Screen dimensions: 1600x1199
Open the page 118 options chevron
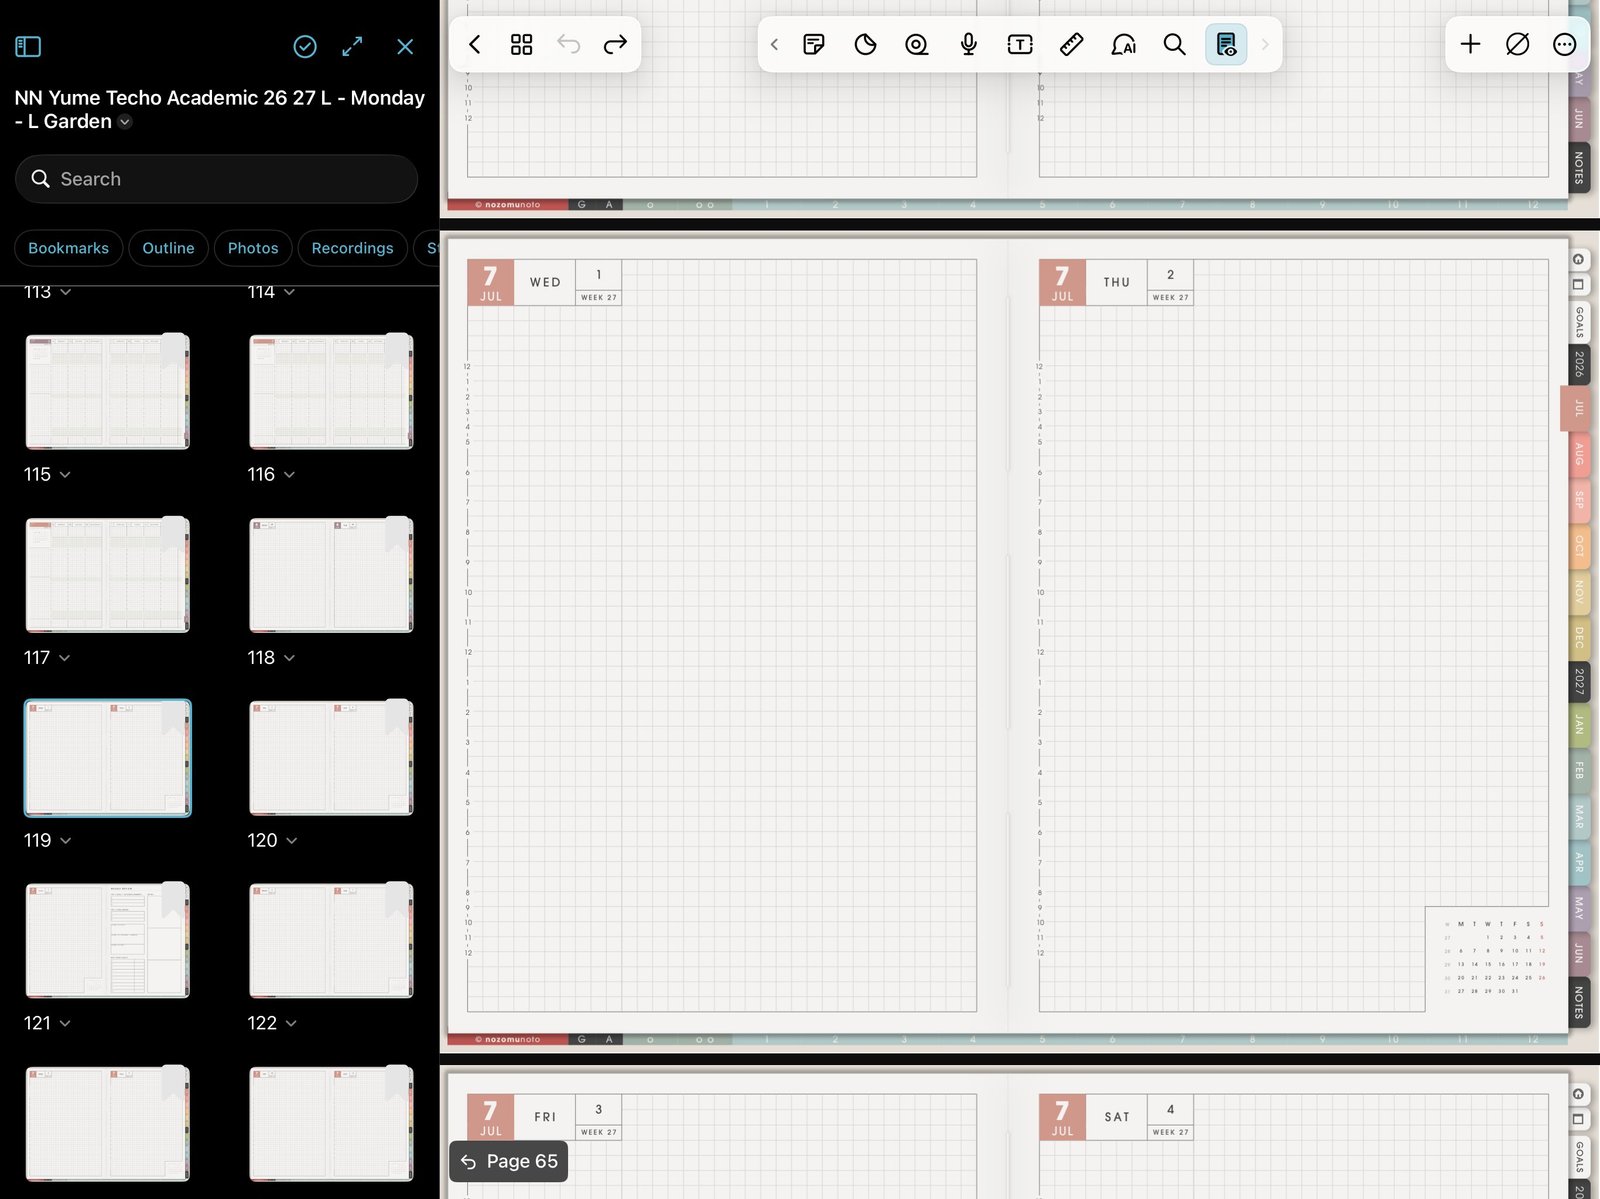(289, 658)
